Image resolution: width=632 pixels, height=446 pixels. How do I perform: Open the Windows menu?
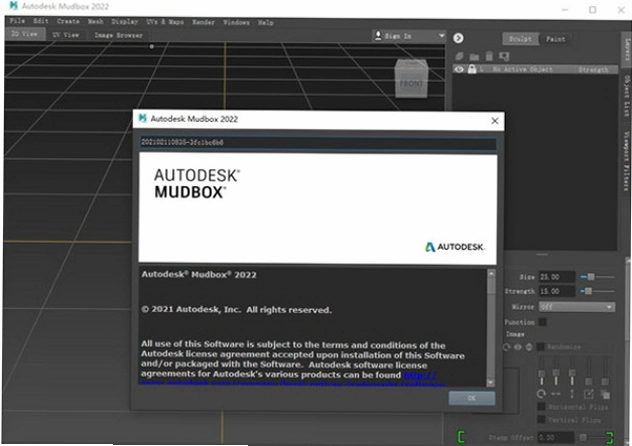pyautogui.click(x=236, y=22)
